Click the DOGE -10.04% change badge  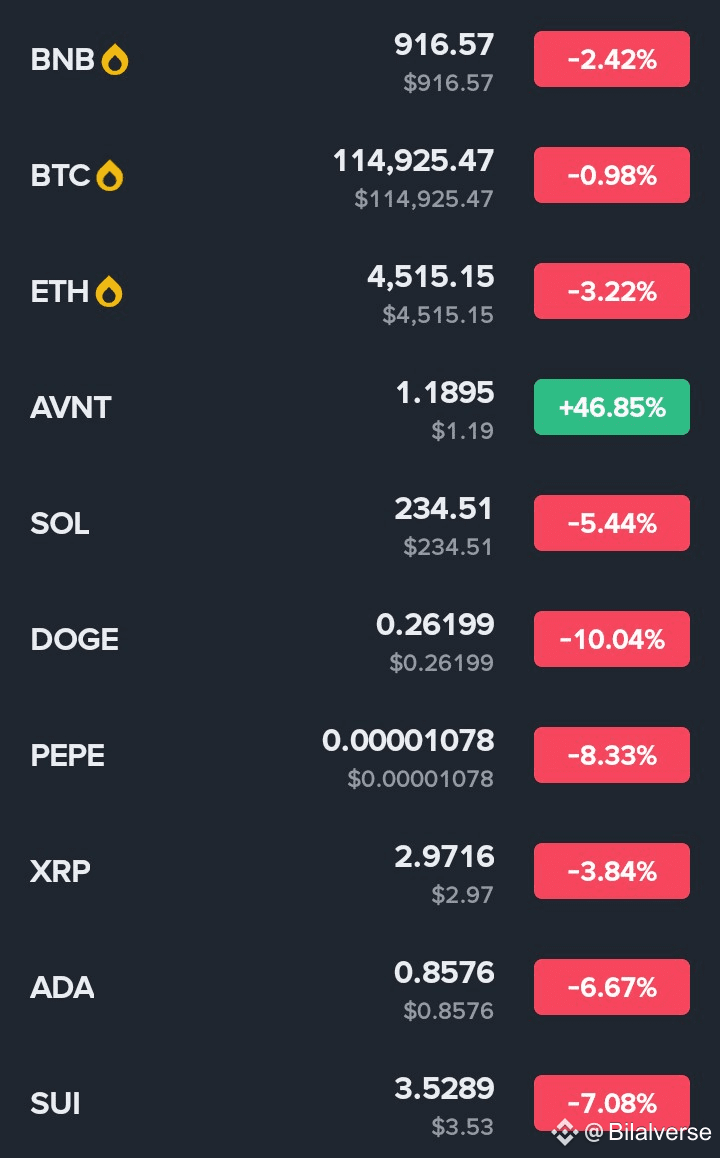coord(611,639)
